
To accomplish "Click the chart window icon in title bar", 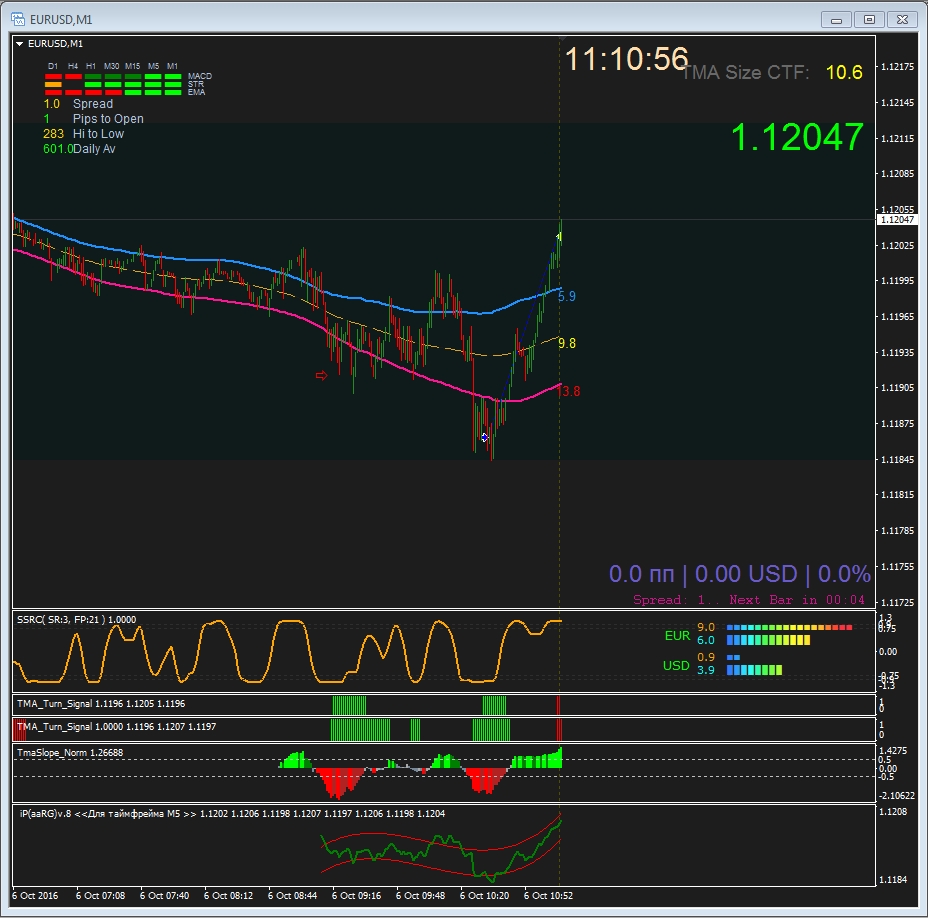I will point(18,20).
